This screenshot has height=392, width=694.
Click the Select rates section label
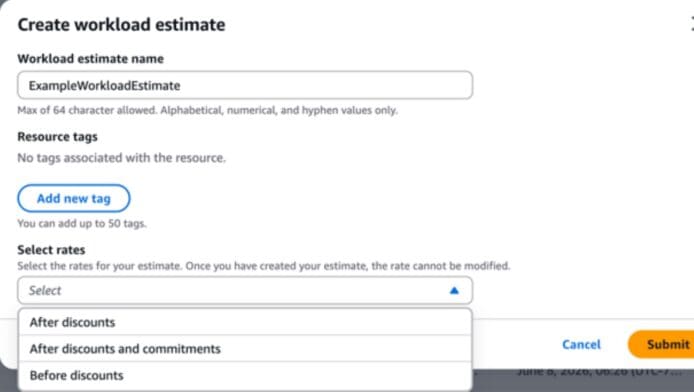pos(51,250)
